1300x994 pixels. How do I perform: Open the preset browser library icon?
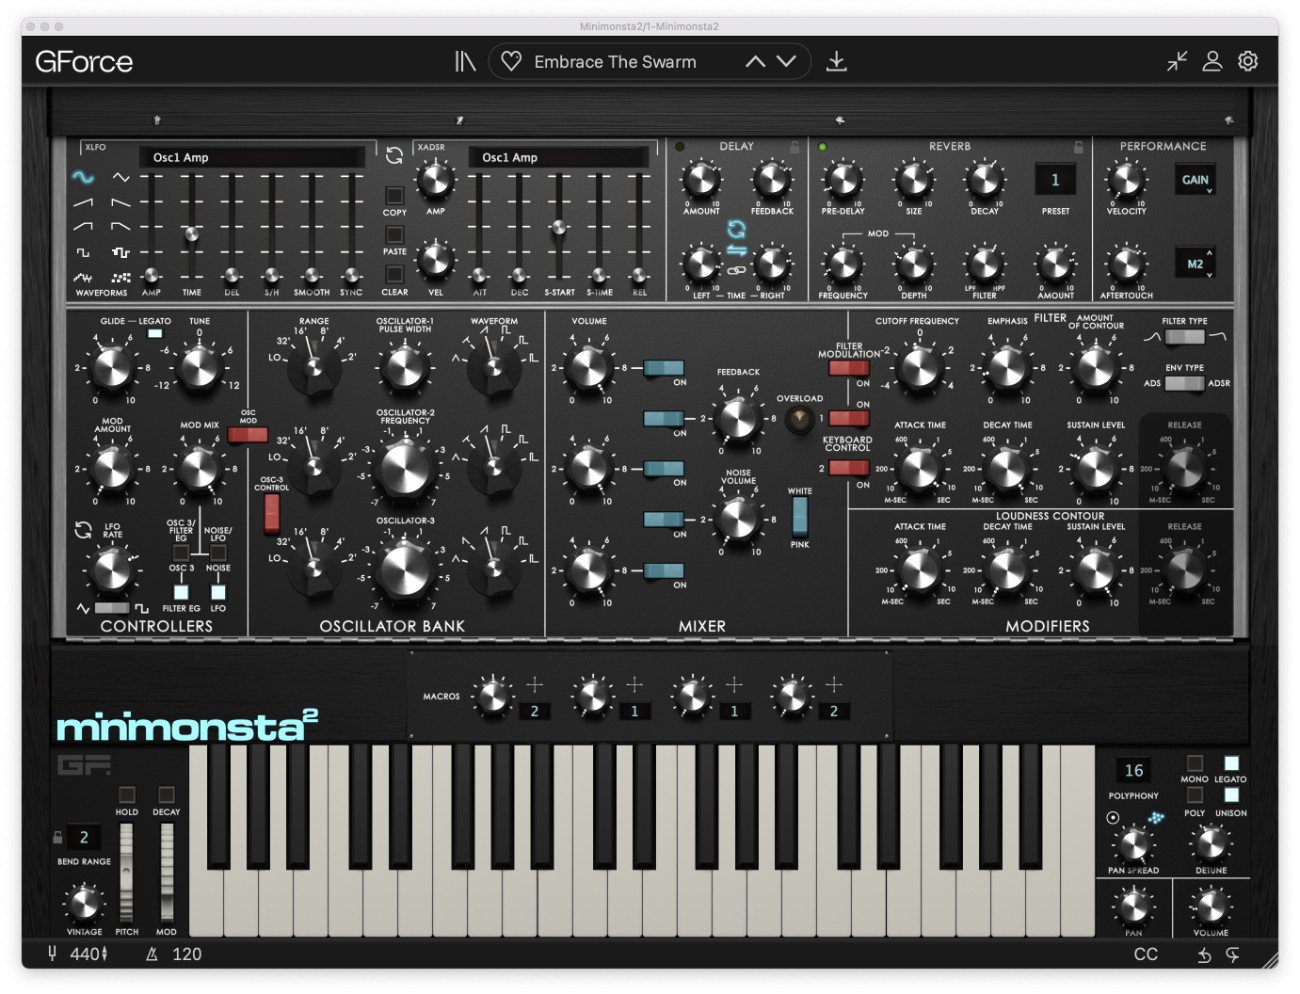pyautogui.click(x=465, y=62)
